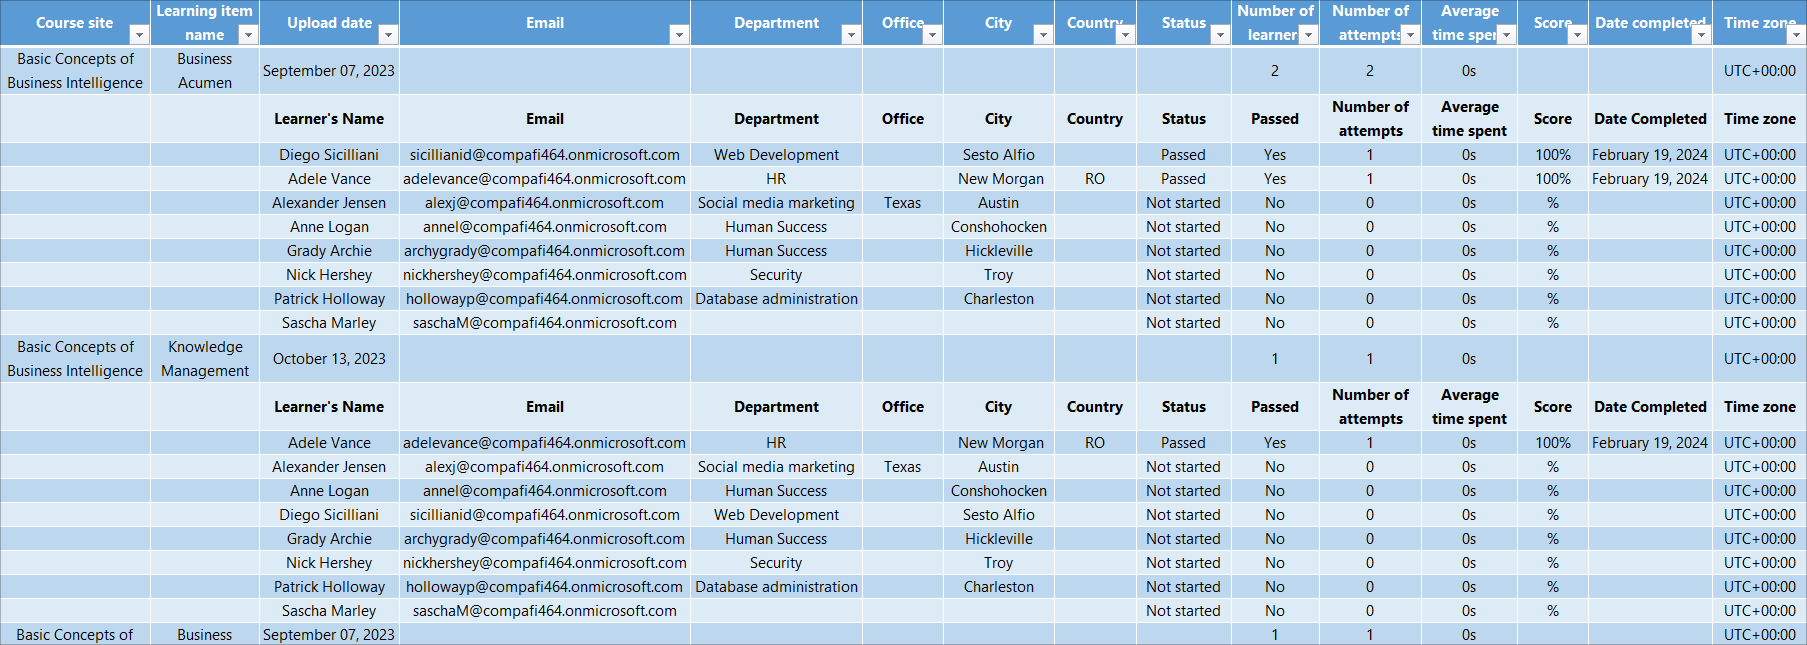Open the Course site filter dropdown
Image resolution: width=1807 pixels, height=645 pixels.
click(x=139, y=35)
